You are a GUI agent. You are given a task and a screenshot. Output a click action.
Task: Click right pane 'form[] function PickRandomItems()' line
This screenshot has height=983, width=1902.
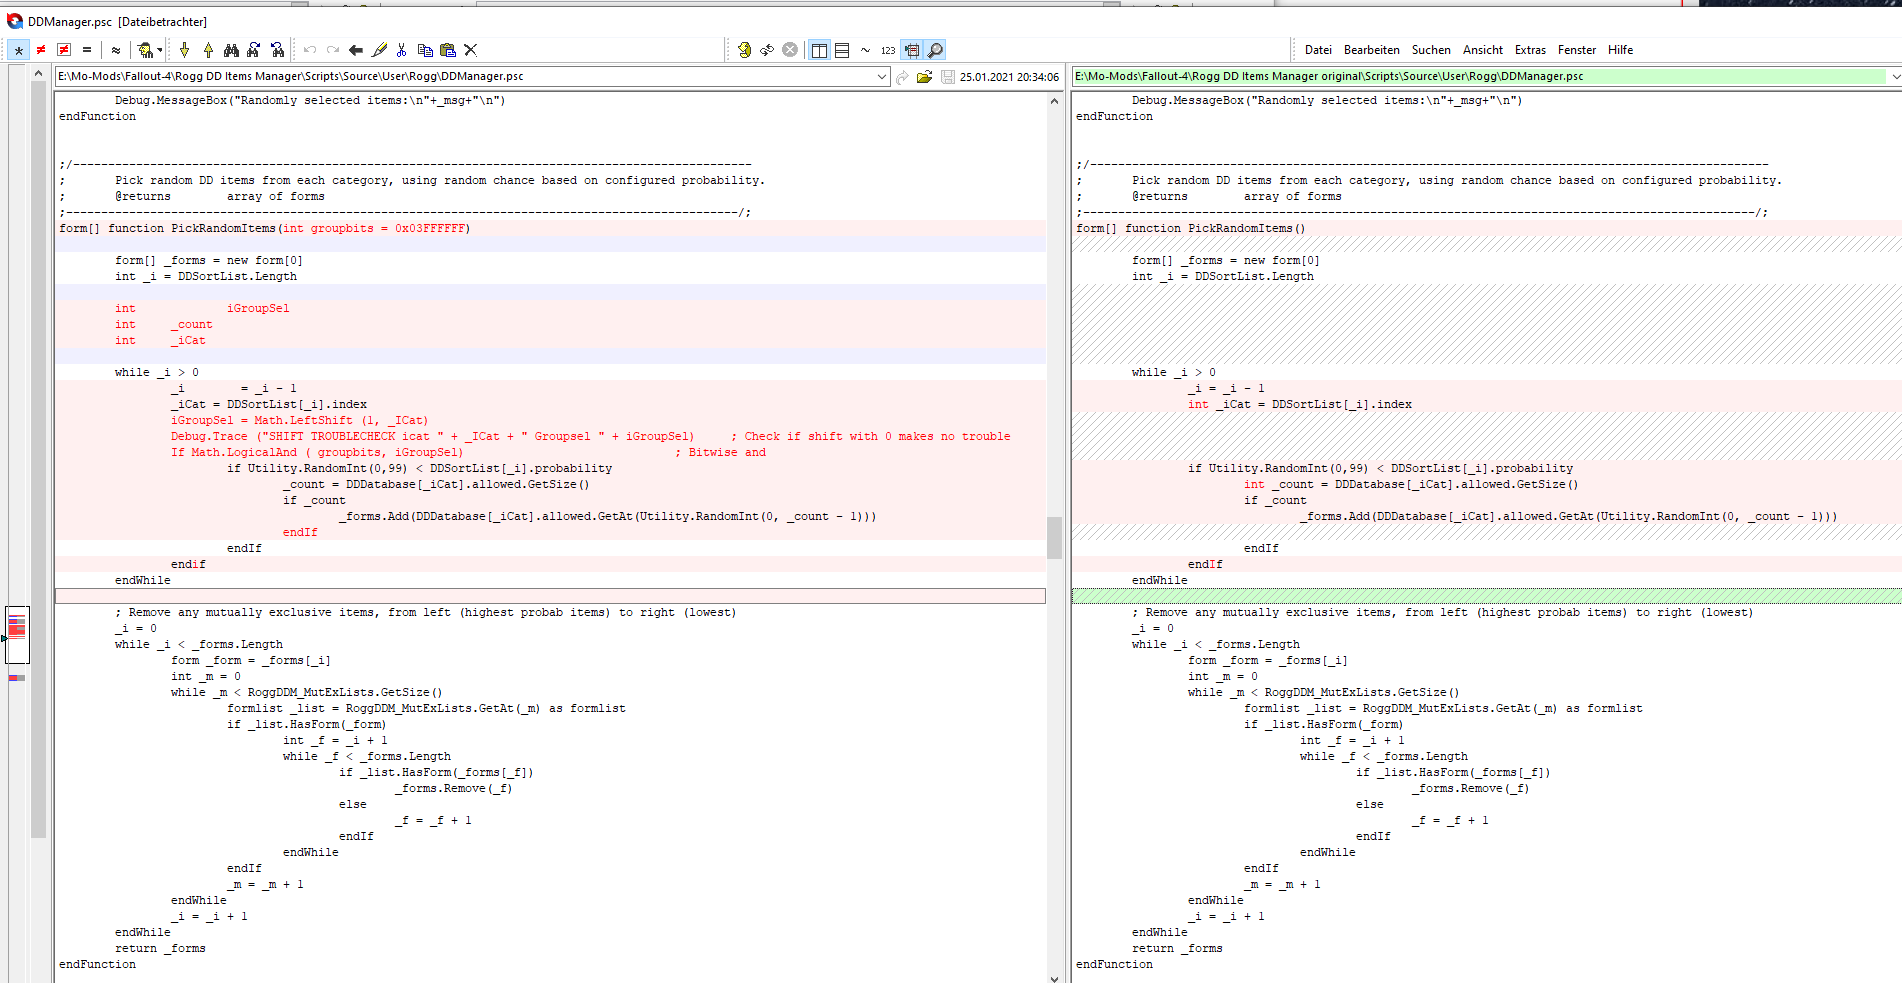1190,228
